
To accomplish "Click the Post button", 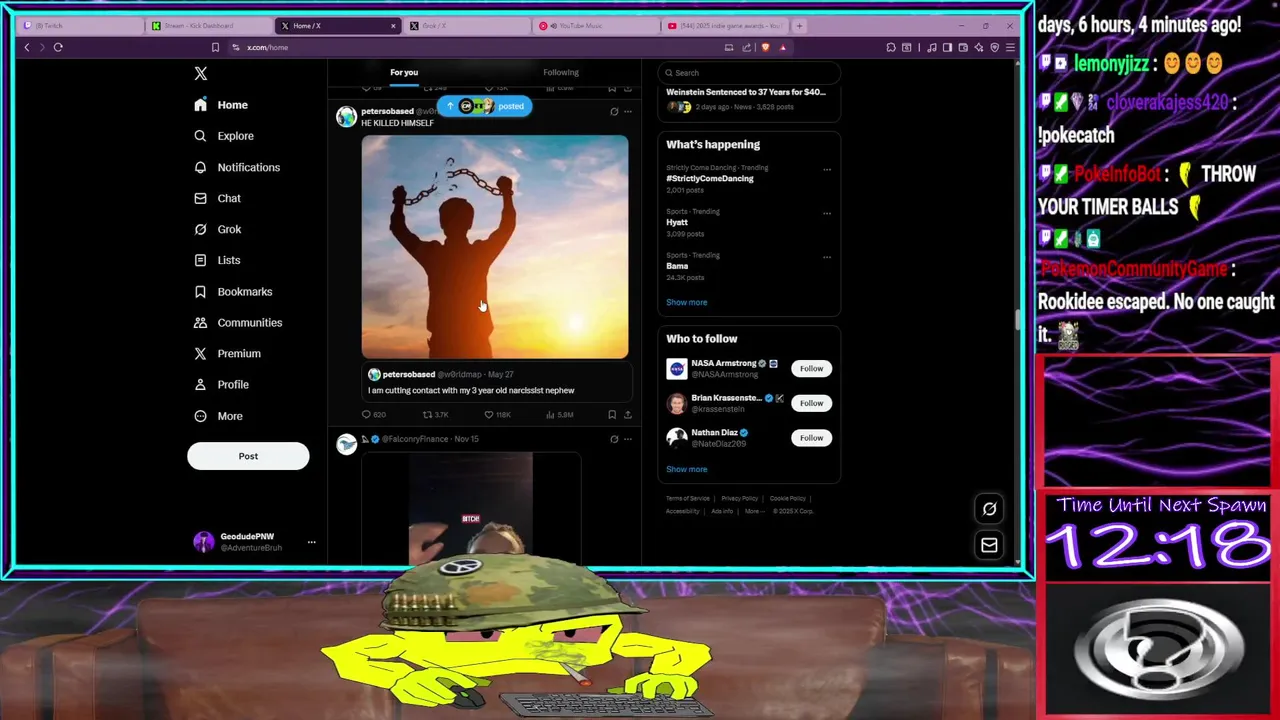I will (x=248, y=456).
